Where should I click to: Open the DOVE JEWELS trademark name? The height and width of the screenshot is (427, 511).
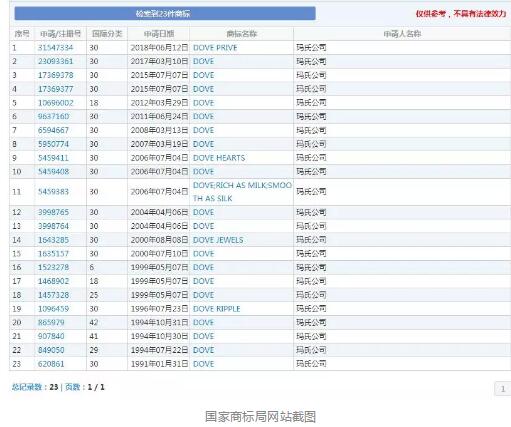(x=218, y=240)
